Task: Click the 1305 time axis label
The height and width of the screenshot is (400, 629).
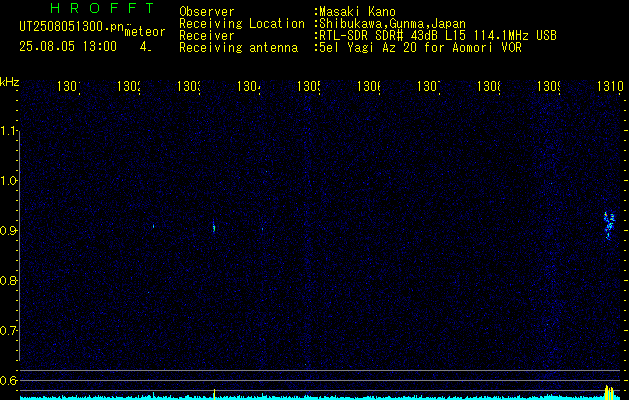Action: coord(309,86)
